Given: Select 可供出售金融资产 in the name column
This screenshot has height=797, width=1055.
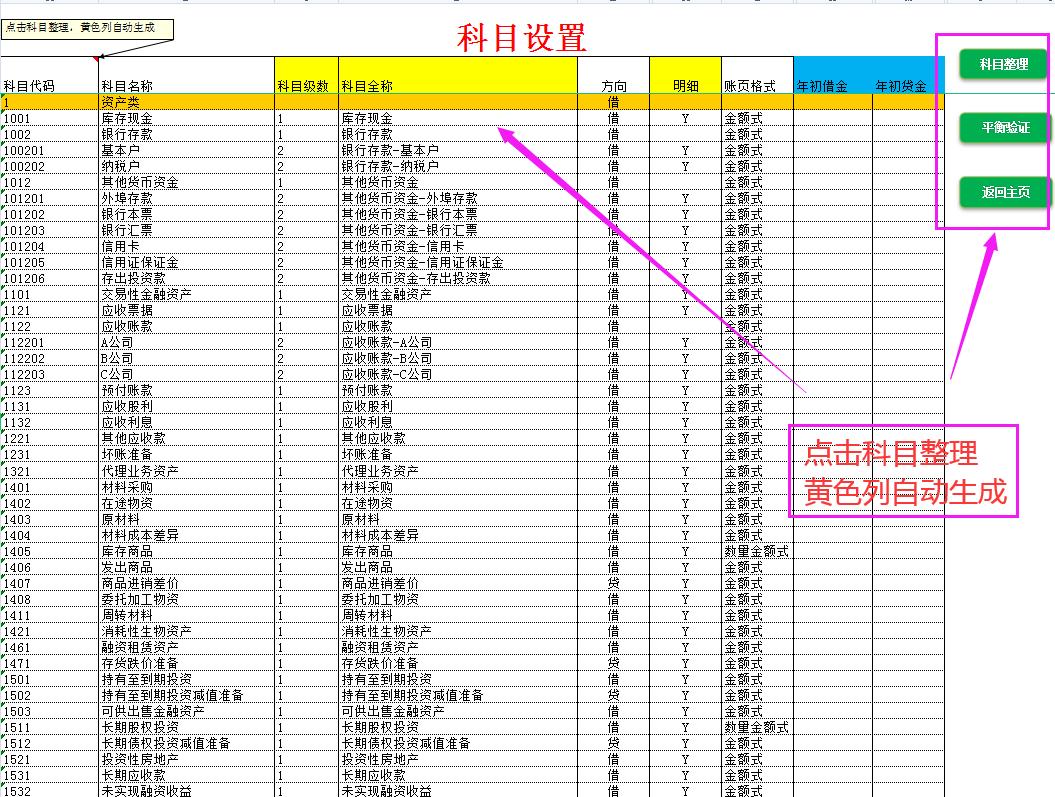Looking at the screenshot, I should click(186, 712).
